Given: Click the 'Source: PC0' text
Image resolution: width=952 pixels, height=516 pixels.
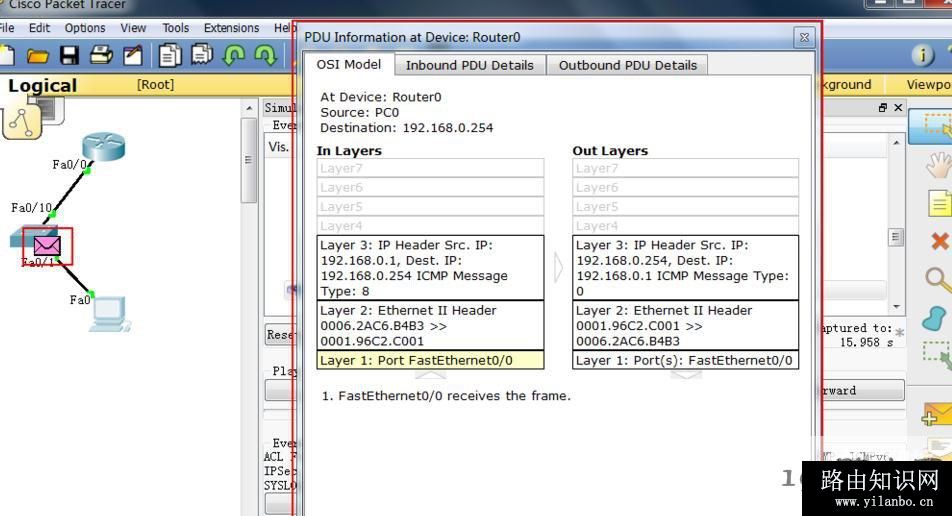Looking at the screenshot, I should pos(359,112).
